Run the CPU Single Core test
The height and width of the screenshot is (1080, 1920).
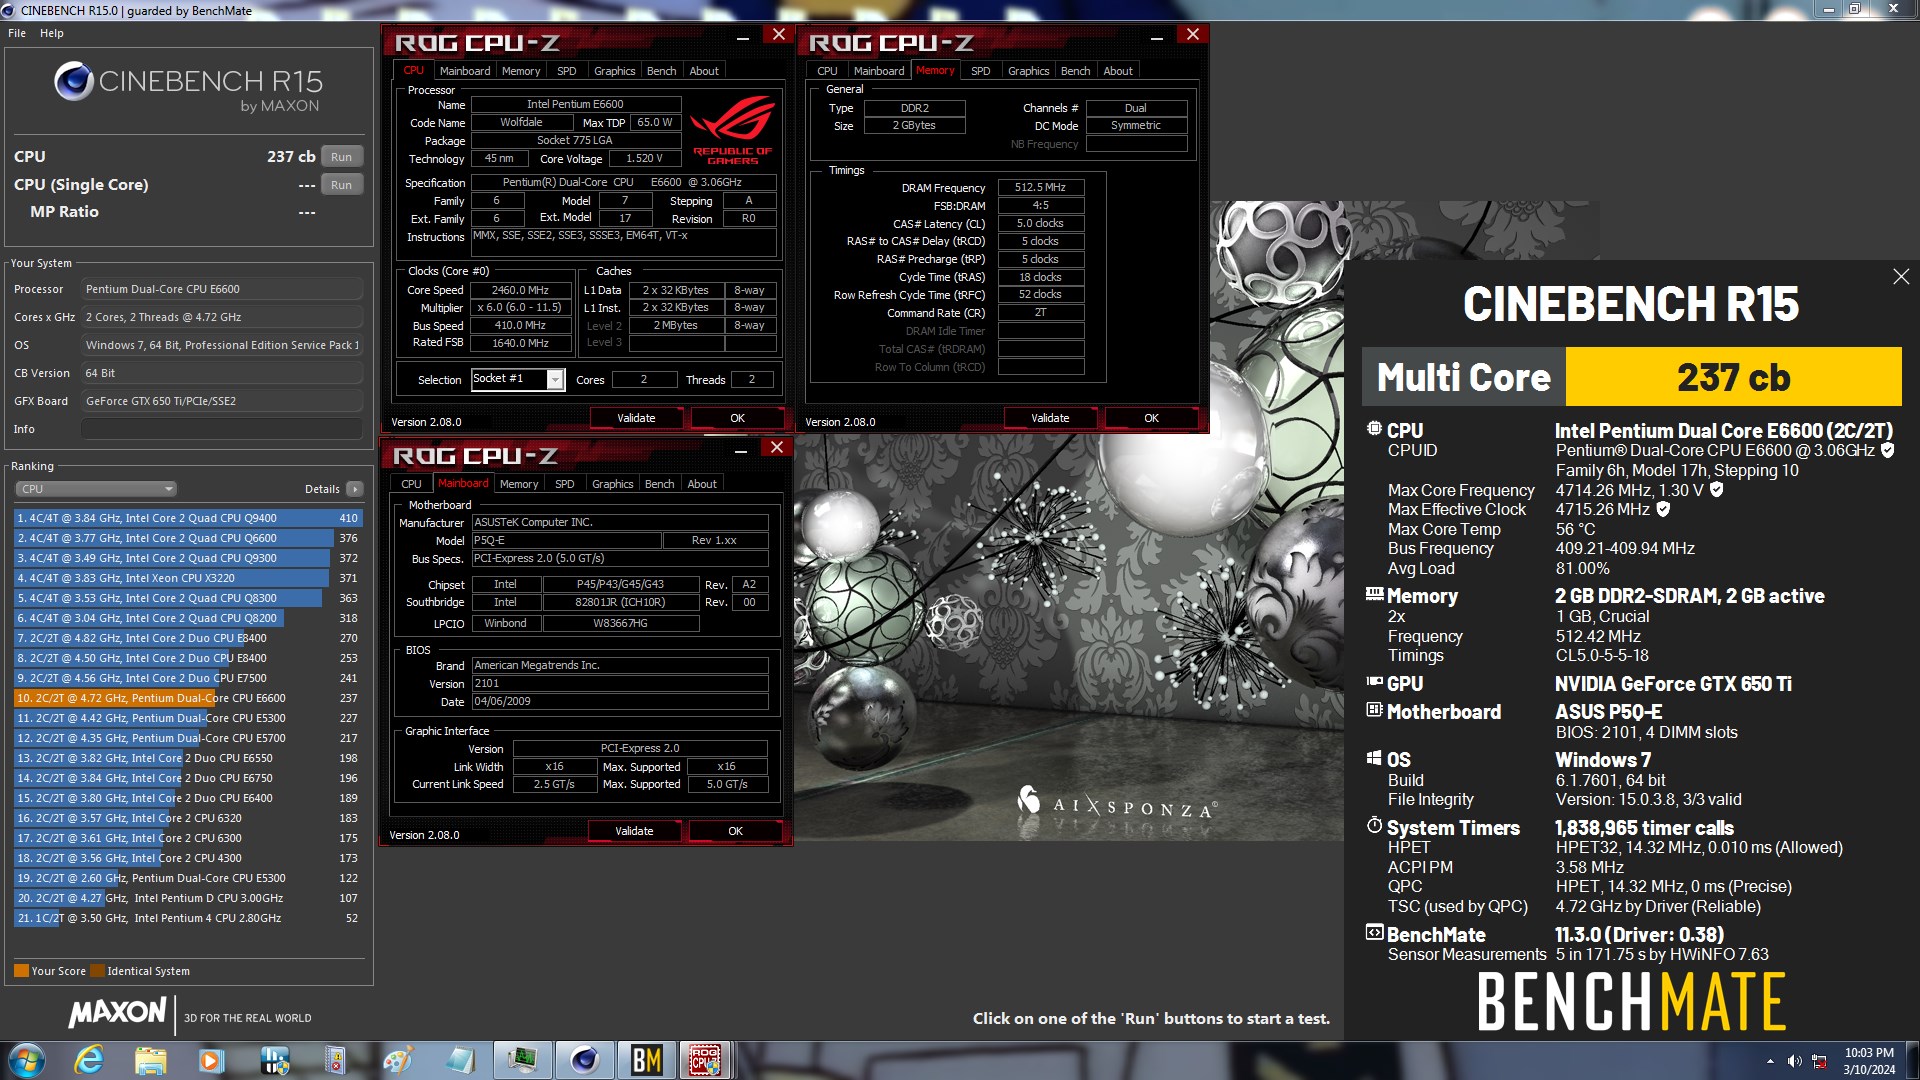(x=342, y=185)
